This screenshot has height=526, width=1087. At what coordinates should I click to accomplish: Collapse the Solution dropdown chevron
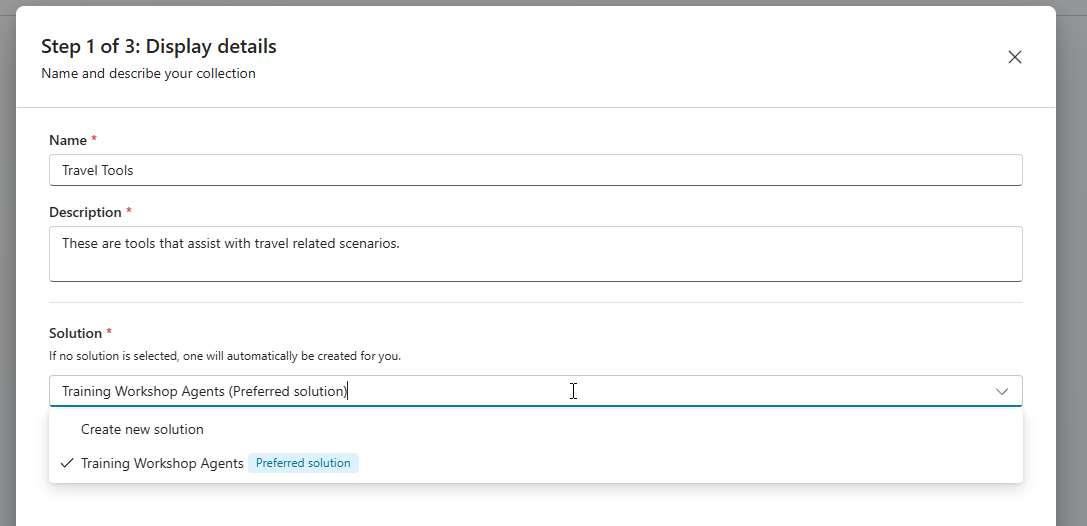1001,392
